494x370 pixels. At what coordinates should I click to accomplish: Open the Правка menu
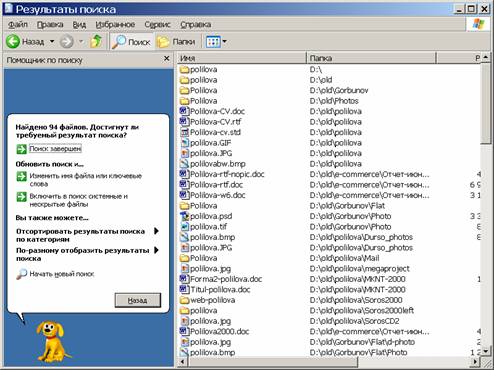coord(50,24)
